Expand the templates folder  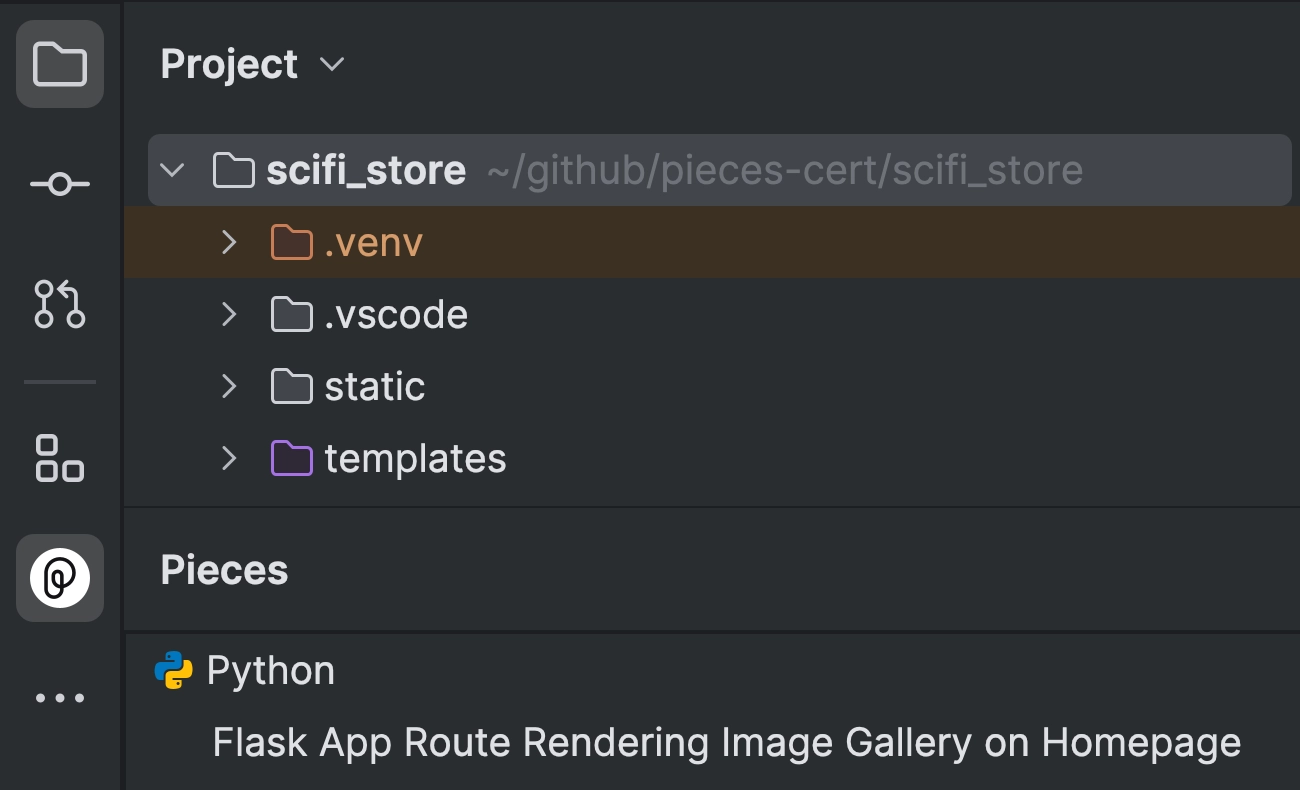click(x=229, y=458)
